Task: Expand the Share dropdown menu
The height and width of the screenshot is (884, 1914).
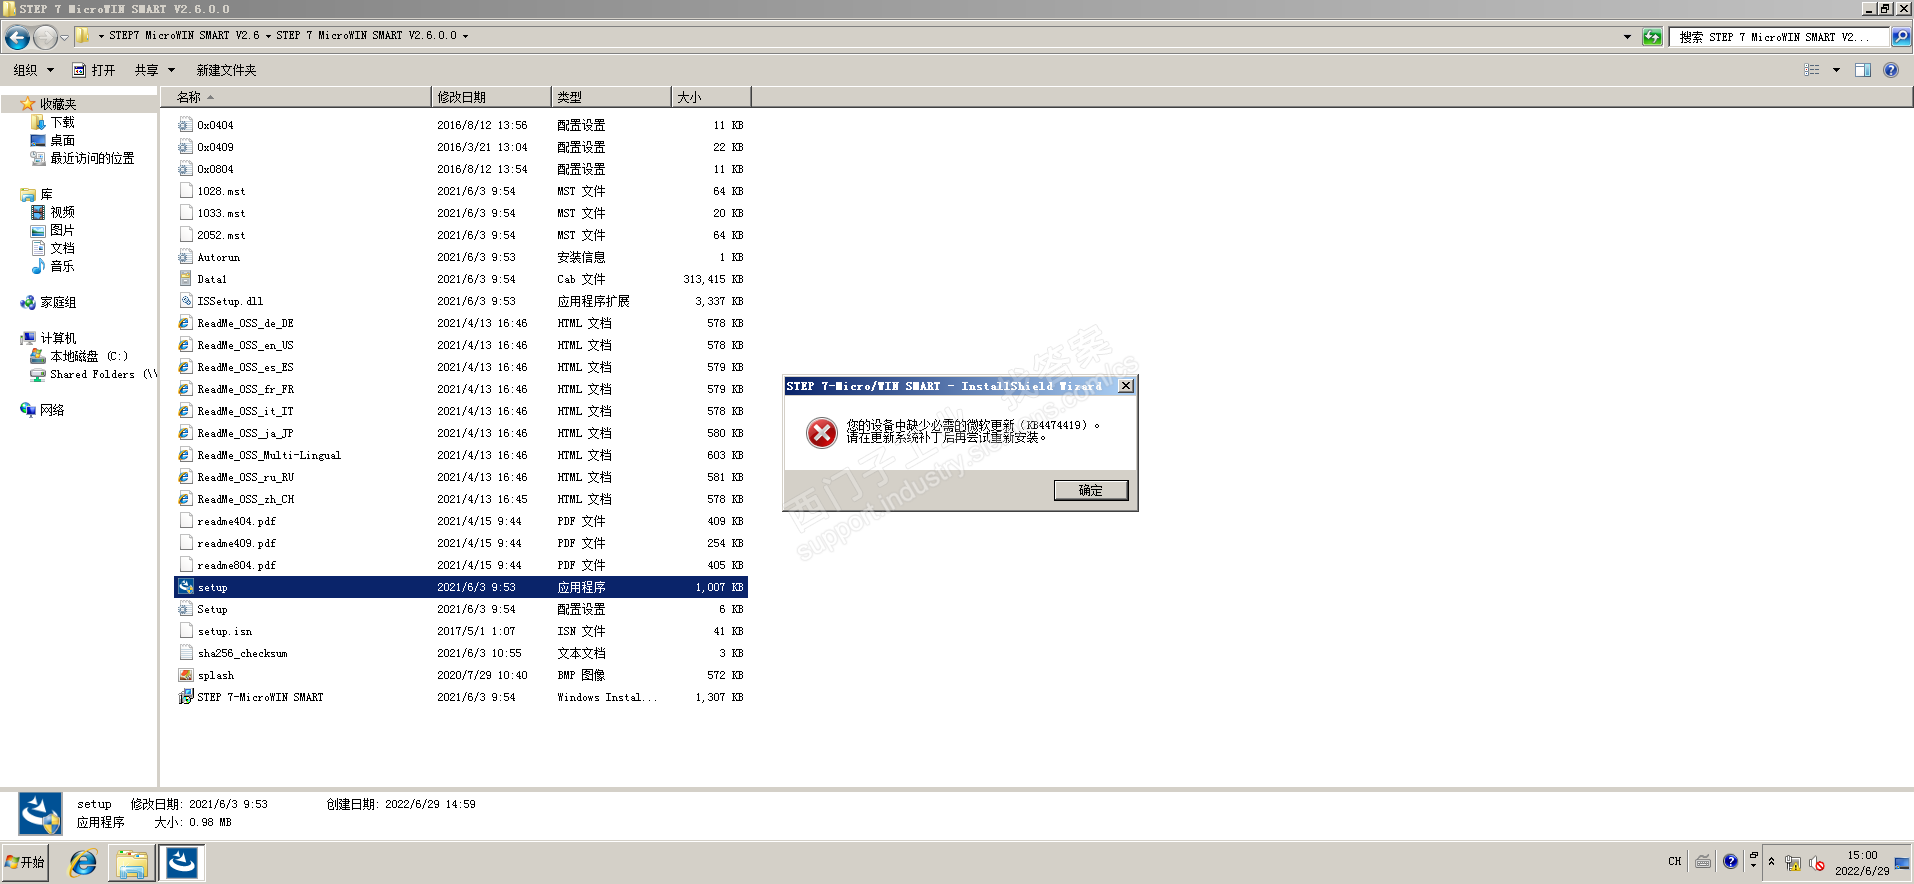Action: click(x=155, y=70)
